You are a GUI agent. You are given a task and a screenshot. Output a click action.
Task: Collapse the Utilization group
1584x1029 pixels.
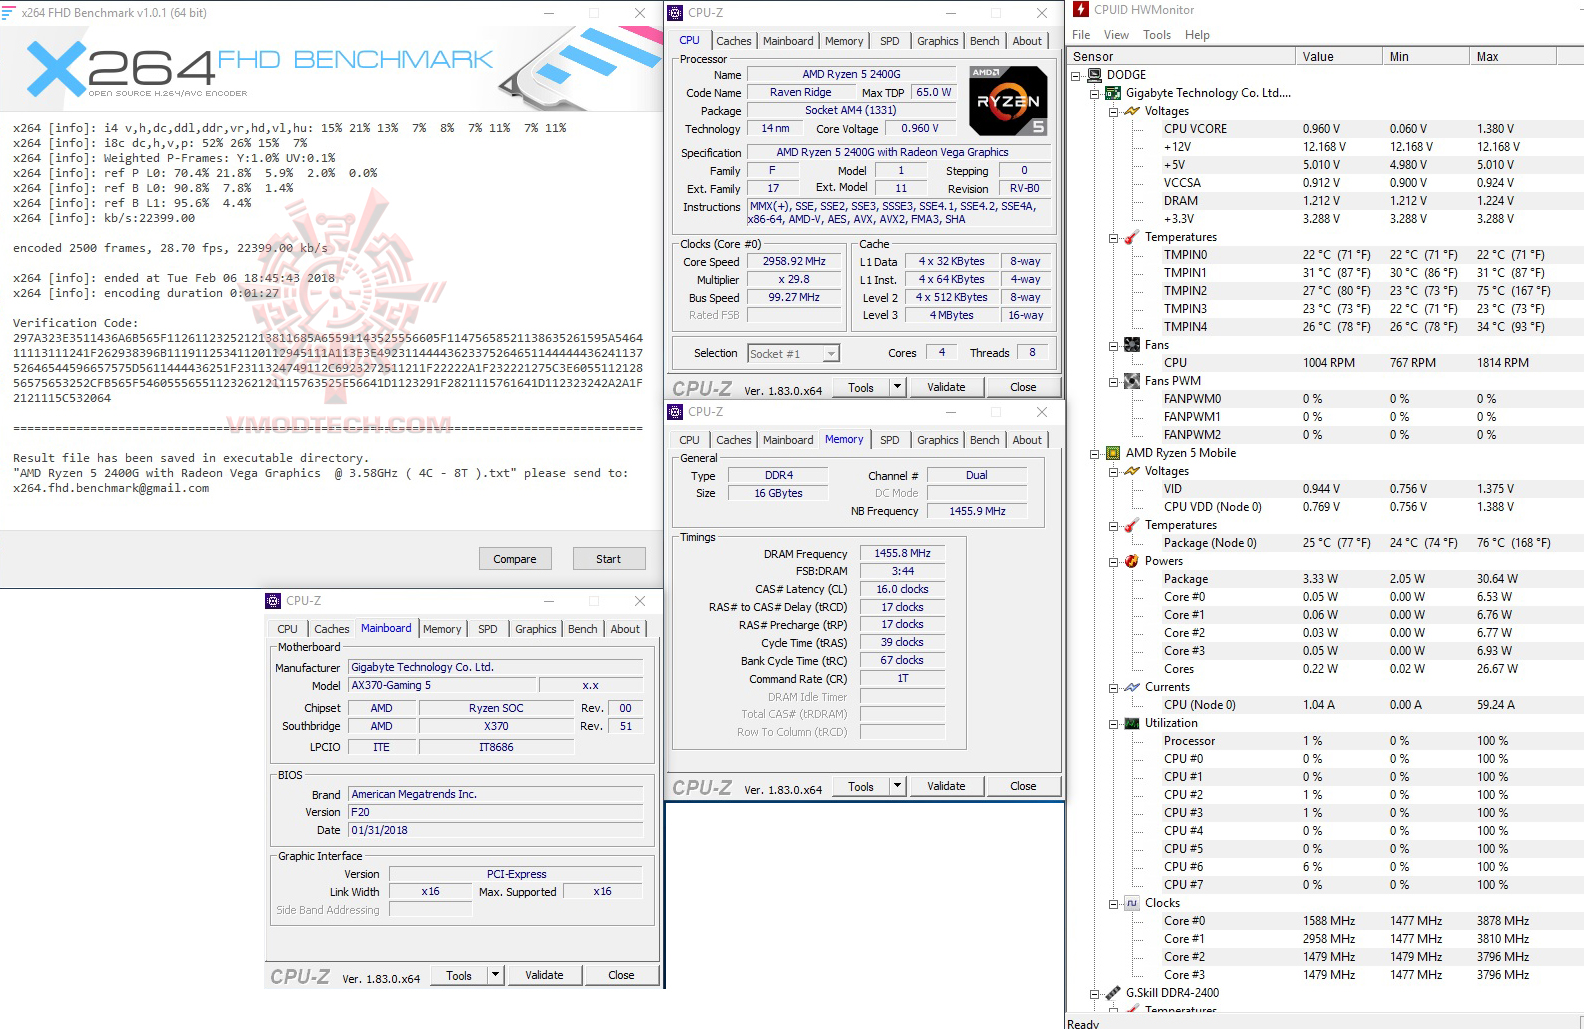coord(1114,723)
